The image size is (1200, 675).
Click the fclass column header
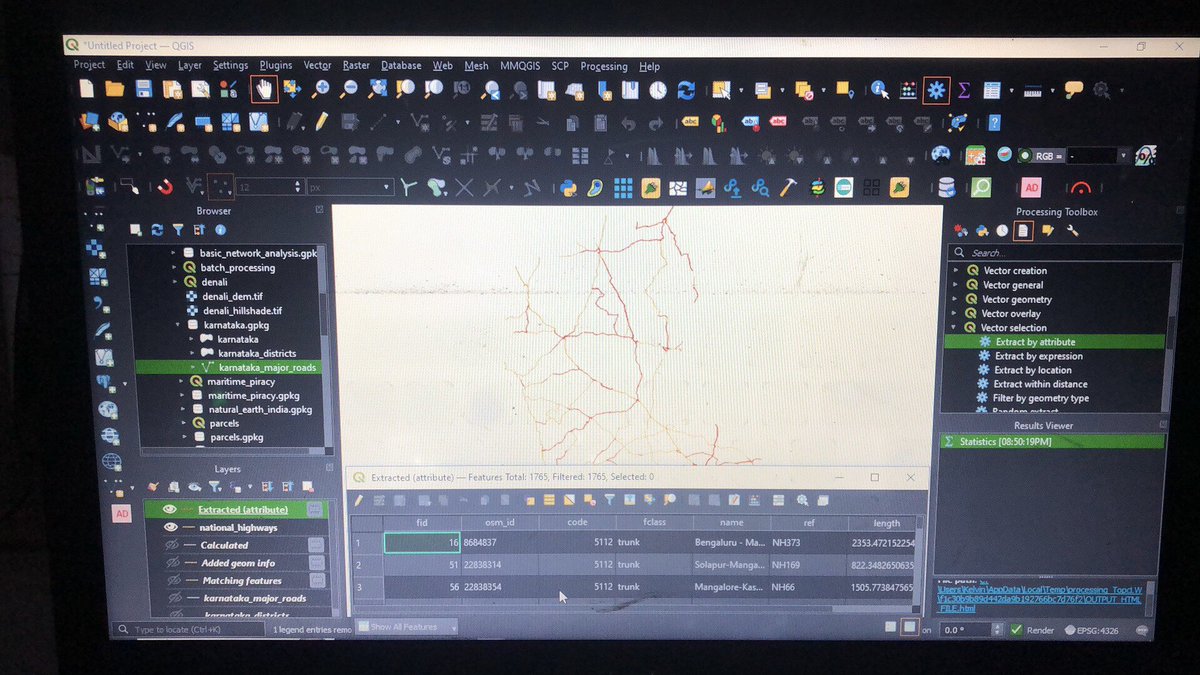click(655, 522)
